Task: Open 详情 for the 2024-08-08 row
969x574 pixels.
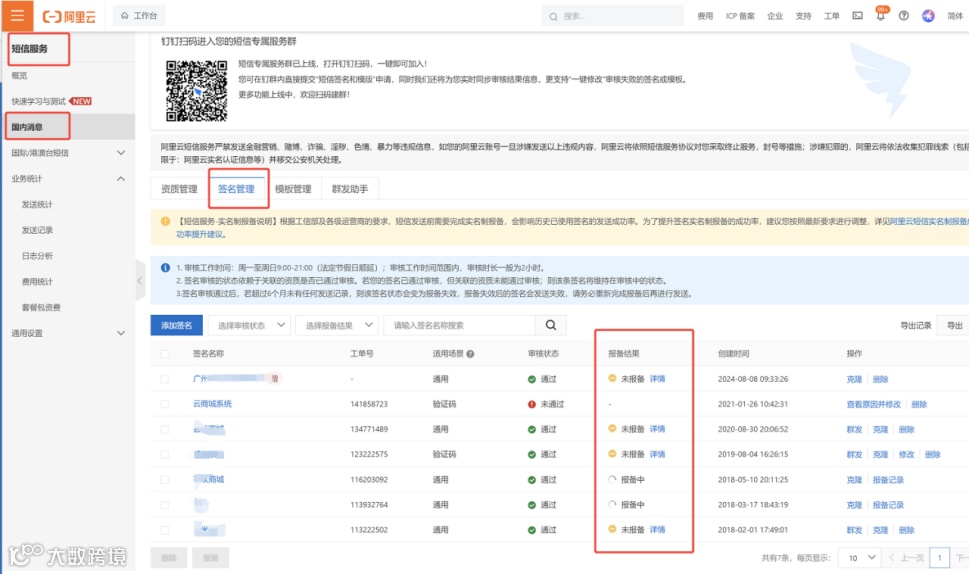Action: (657, 379)
